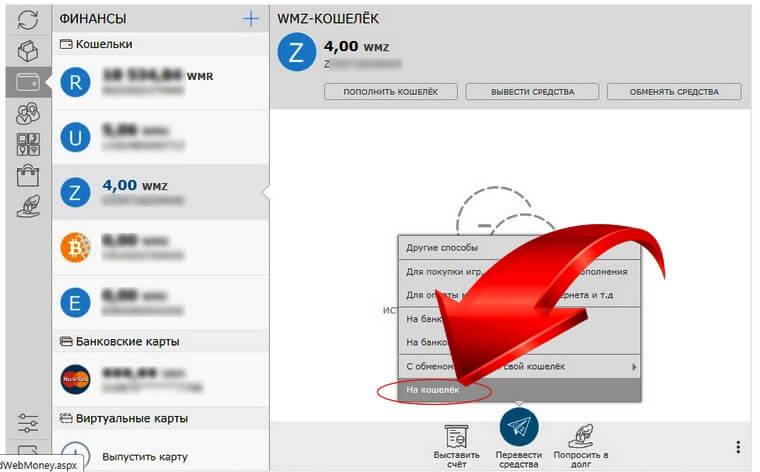Click the ФИНАНСЫ panel title
Viewport: 760px width, 472px height.
coord(93,19)
